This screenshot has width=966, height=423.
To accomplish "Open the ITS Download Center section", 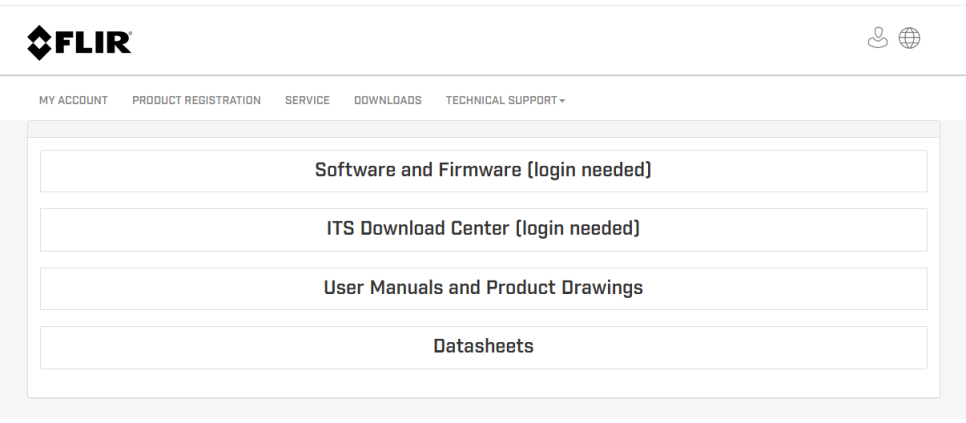I will pyautogui.click(x=484, y=230).
